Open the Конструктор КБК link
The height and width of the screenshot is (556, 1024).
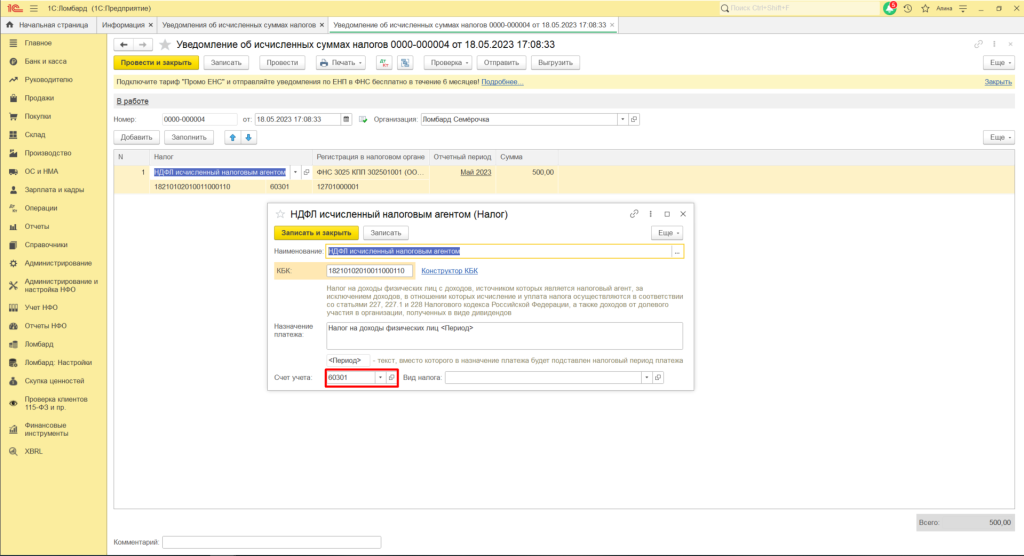450,271
